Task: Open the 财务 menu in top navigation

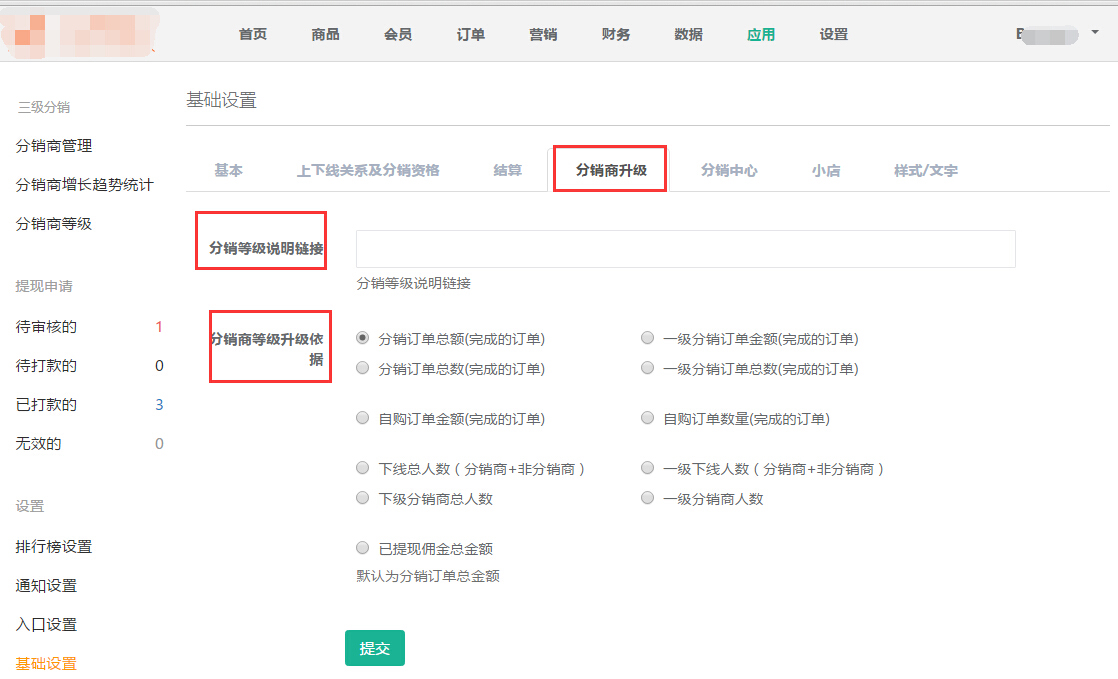Action: tap(616, 34)
